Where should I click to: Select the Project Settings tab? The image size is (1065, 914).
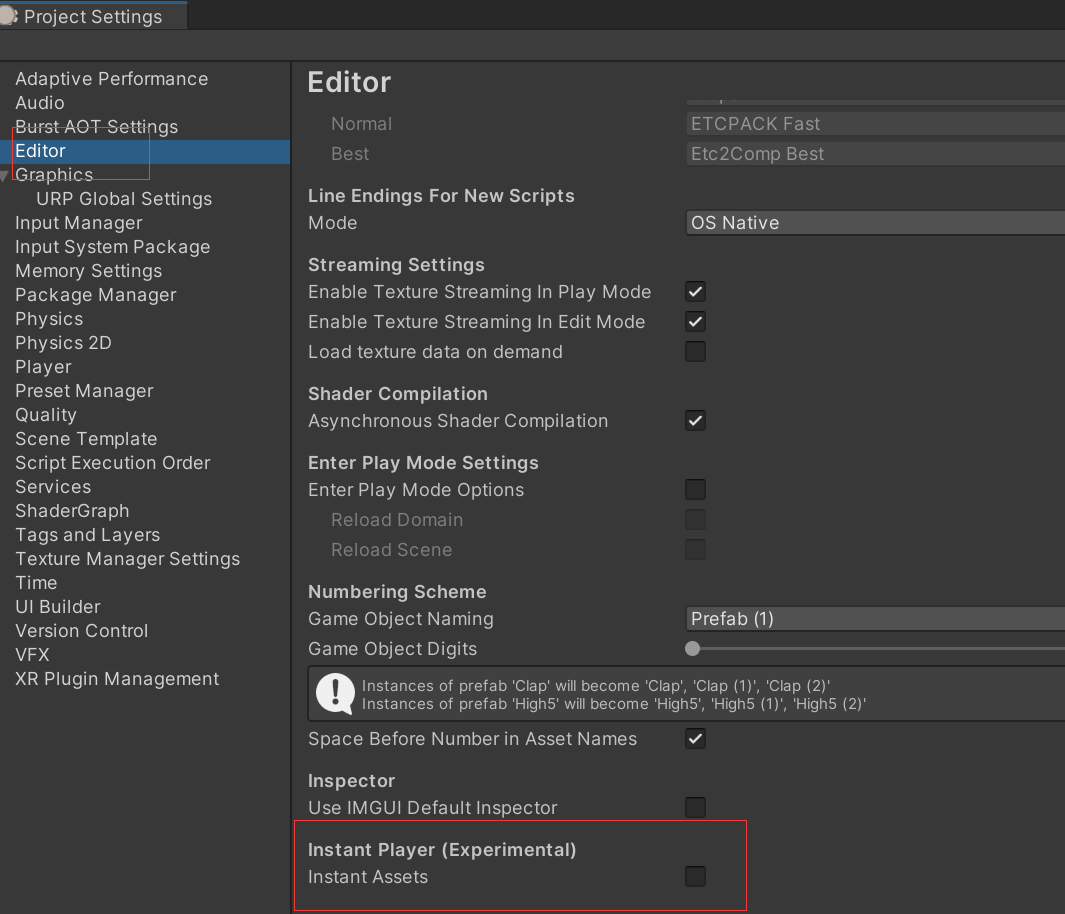tap(92, 17)
